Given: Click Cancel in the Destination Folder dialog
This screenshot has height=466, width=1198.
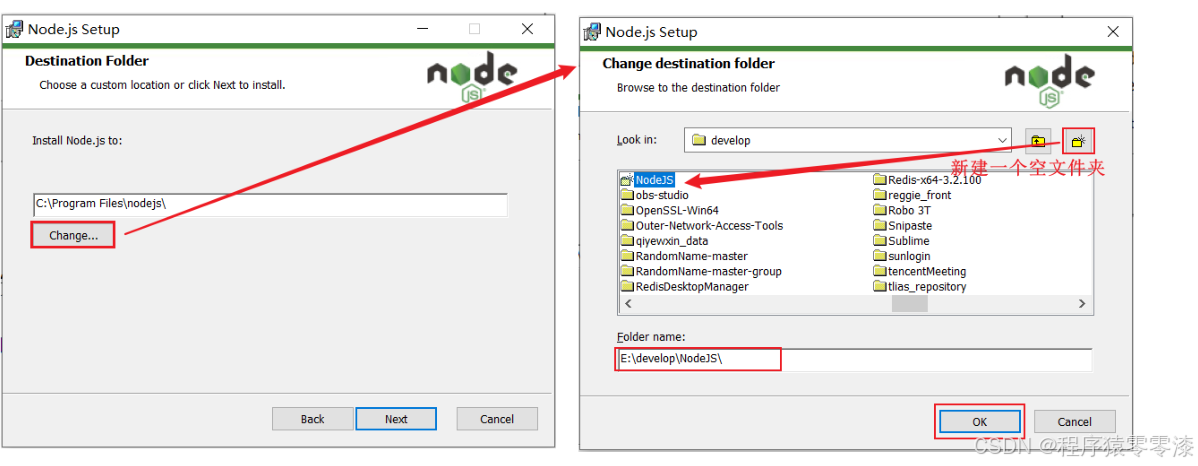Looking at the screenshot, I should (x=497, y=419).
